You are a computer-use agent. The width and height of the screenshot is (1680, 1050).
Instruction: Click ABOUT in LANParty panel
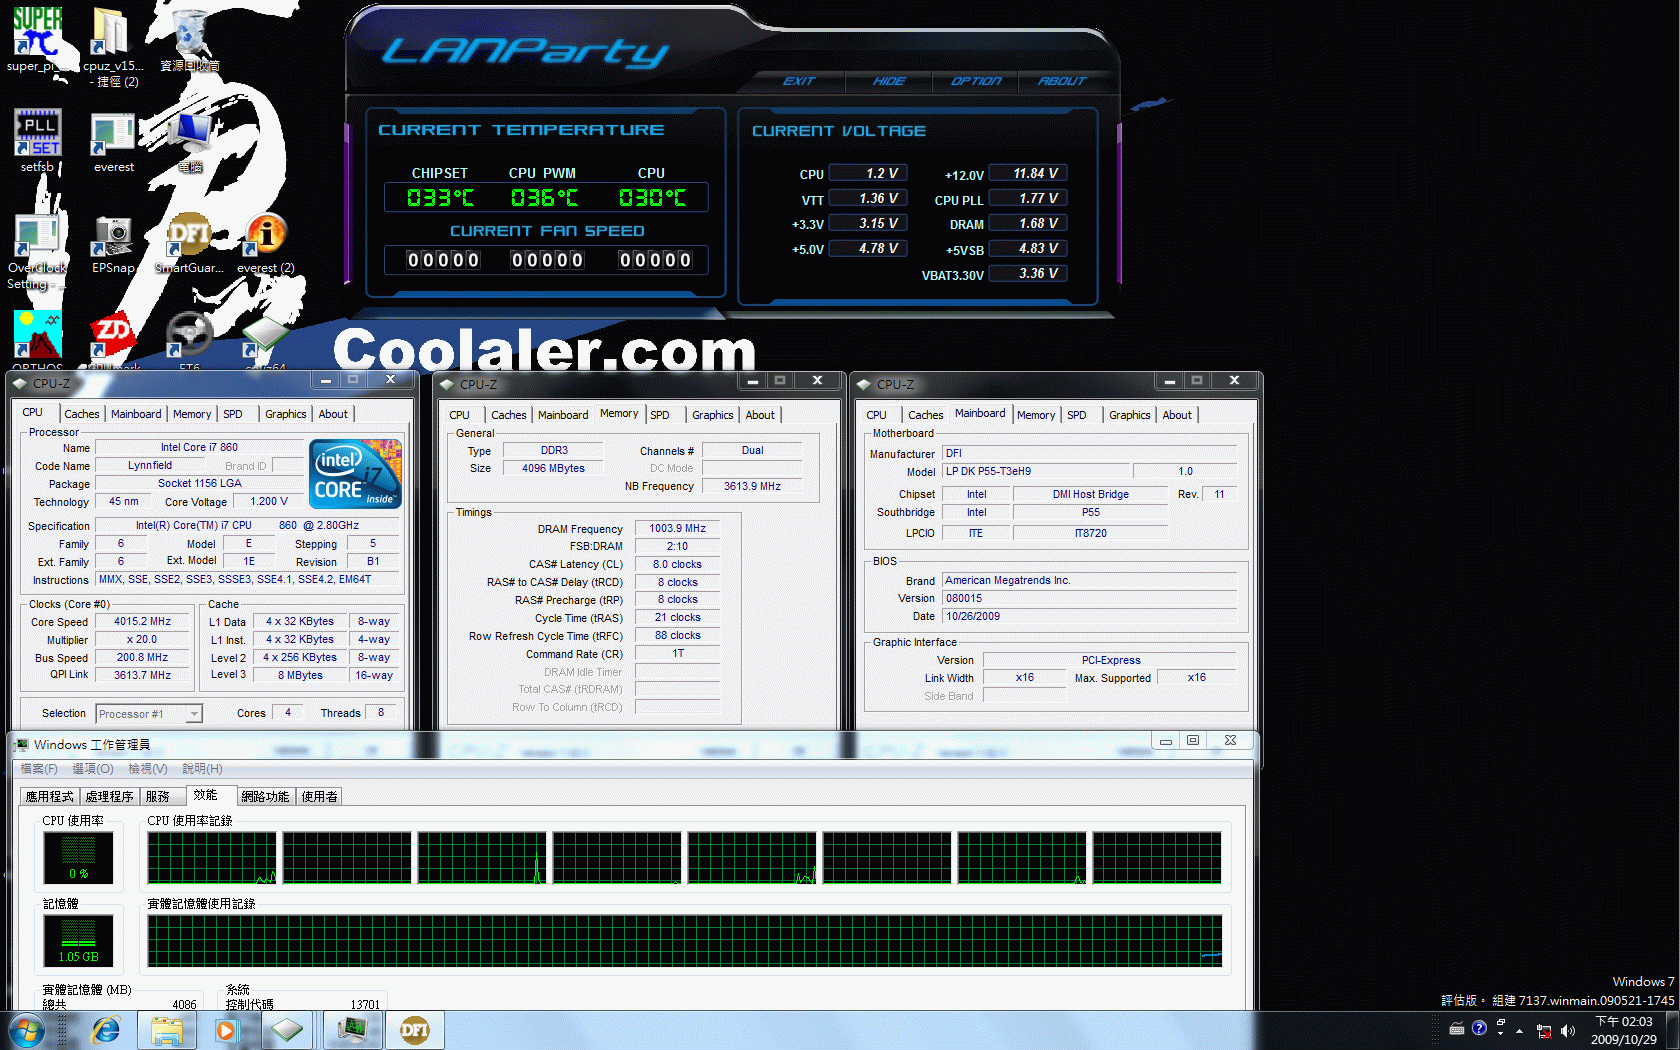point(1062,81)
